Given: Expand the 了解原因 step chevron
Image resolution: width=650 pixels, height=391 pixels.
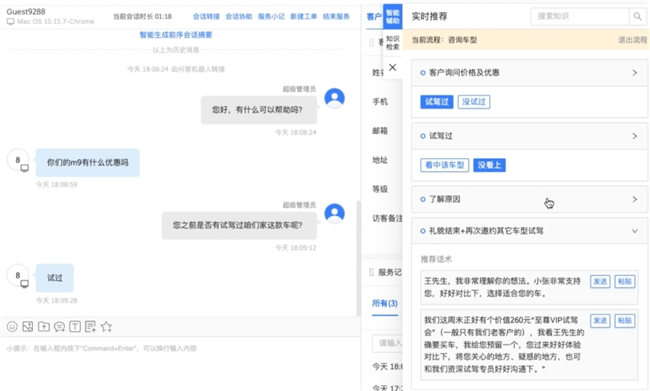Looking at the screenshot, I should pos(635,199).
